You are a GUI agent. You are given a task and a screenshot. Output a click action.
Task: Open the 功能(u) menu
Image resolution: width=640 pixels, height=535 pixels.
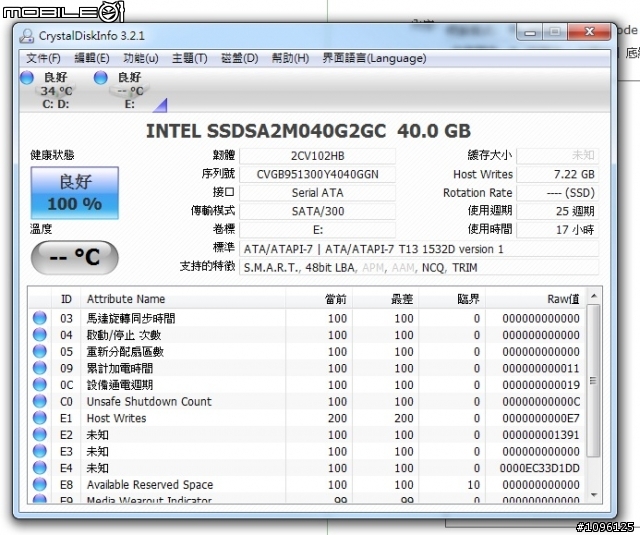coord(141,58)
